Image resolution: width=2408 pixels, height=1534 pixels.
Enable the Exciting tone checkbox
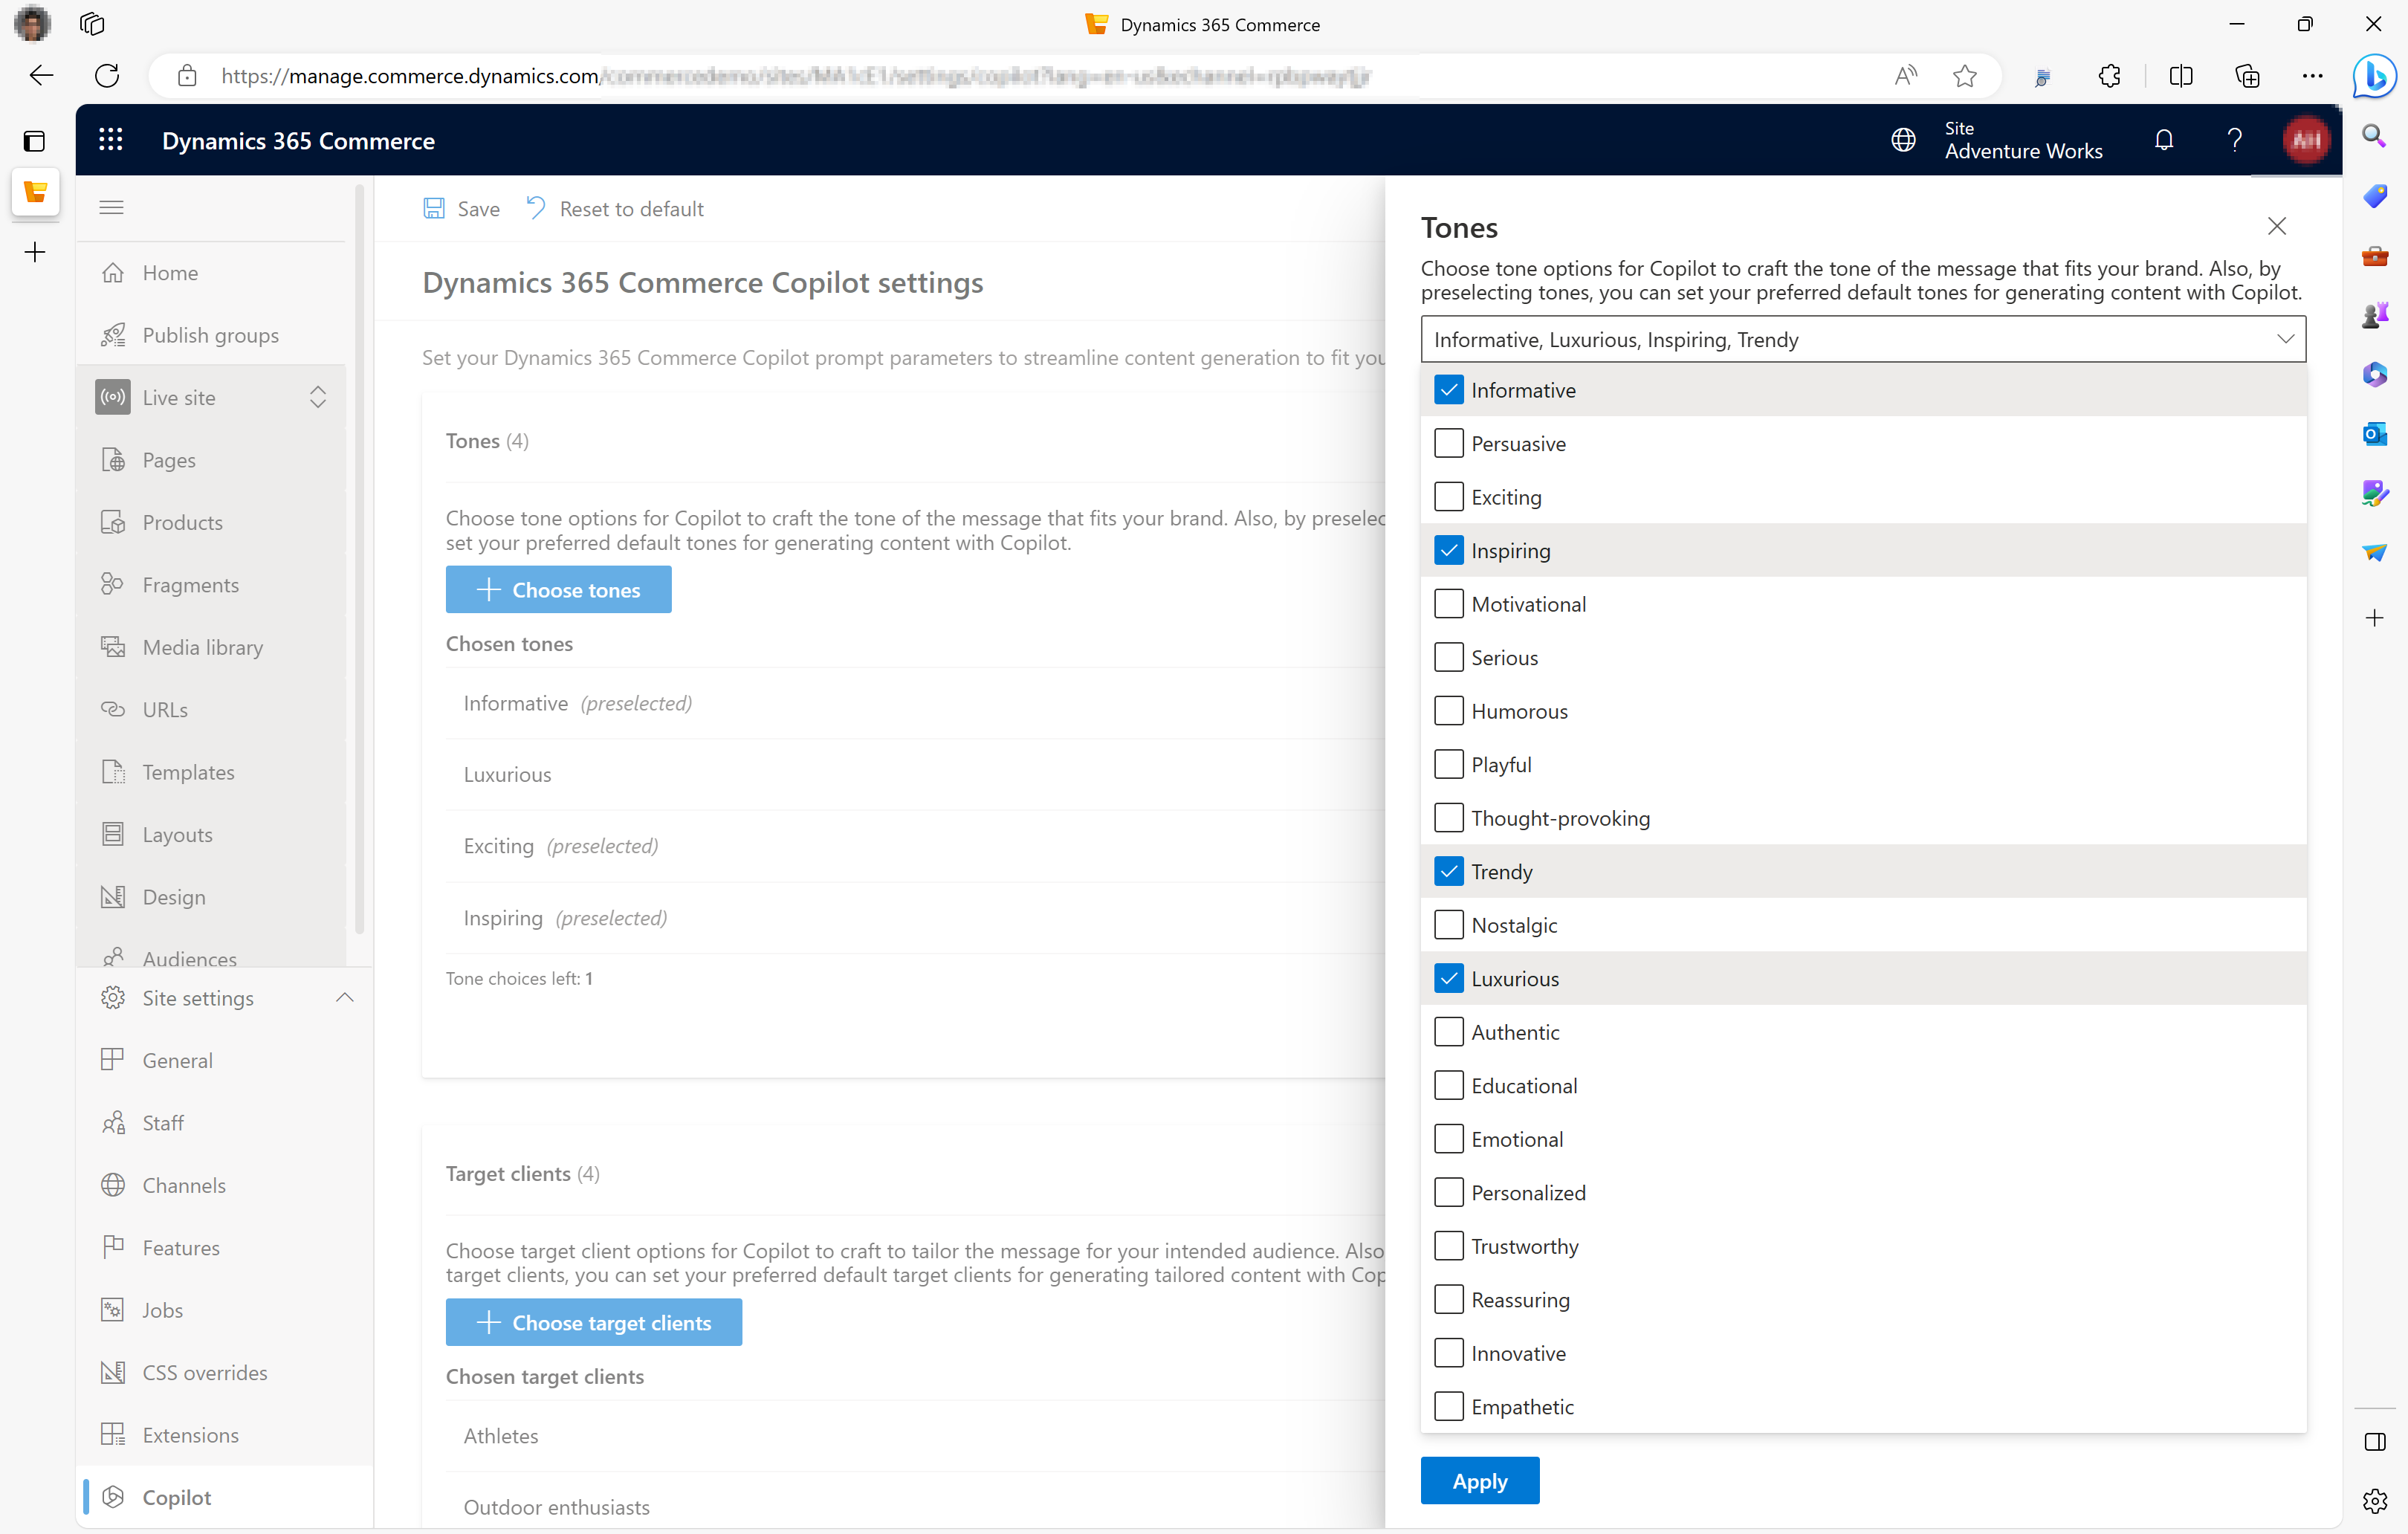[x=1446, y=496]
